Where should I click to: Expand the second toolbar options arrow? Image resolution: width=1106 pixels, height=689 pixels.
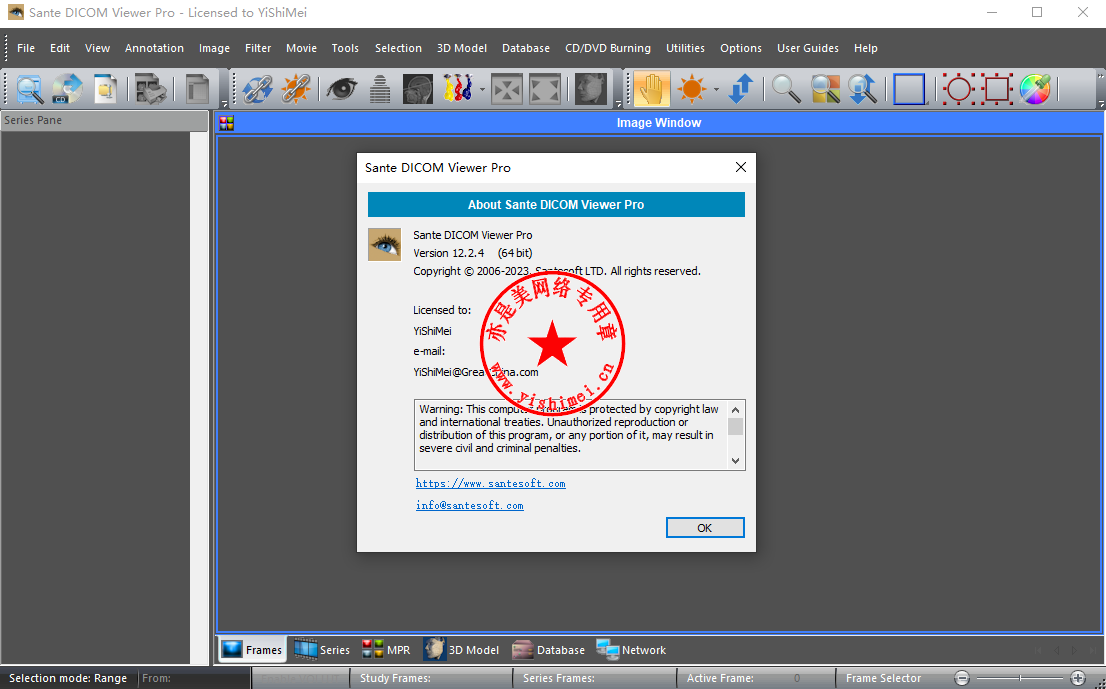[x=619, y=104]
